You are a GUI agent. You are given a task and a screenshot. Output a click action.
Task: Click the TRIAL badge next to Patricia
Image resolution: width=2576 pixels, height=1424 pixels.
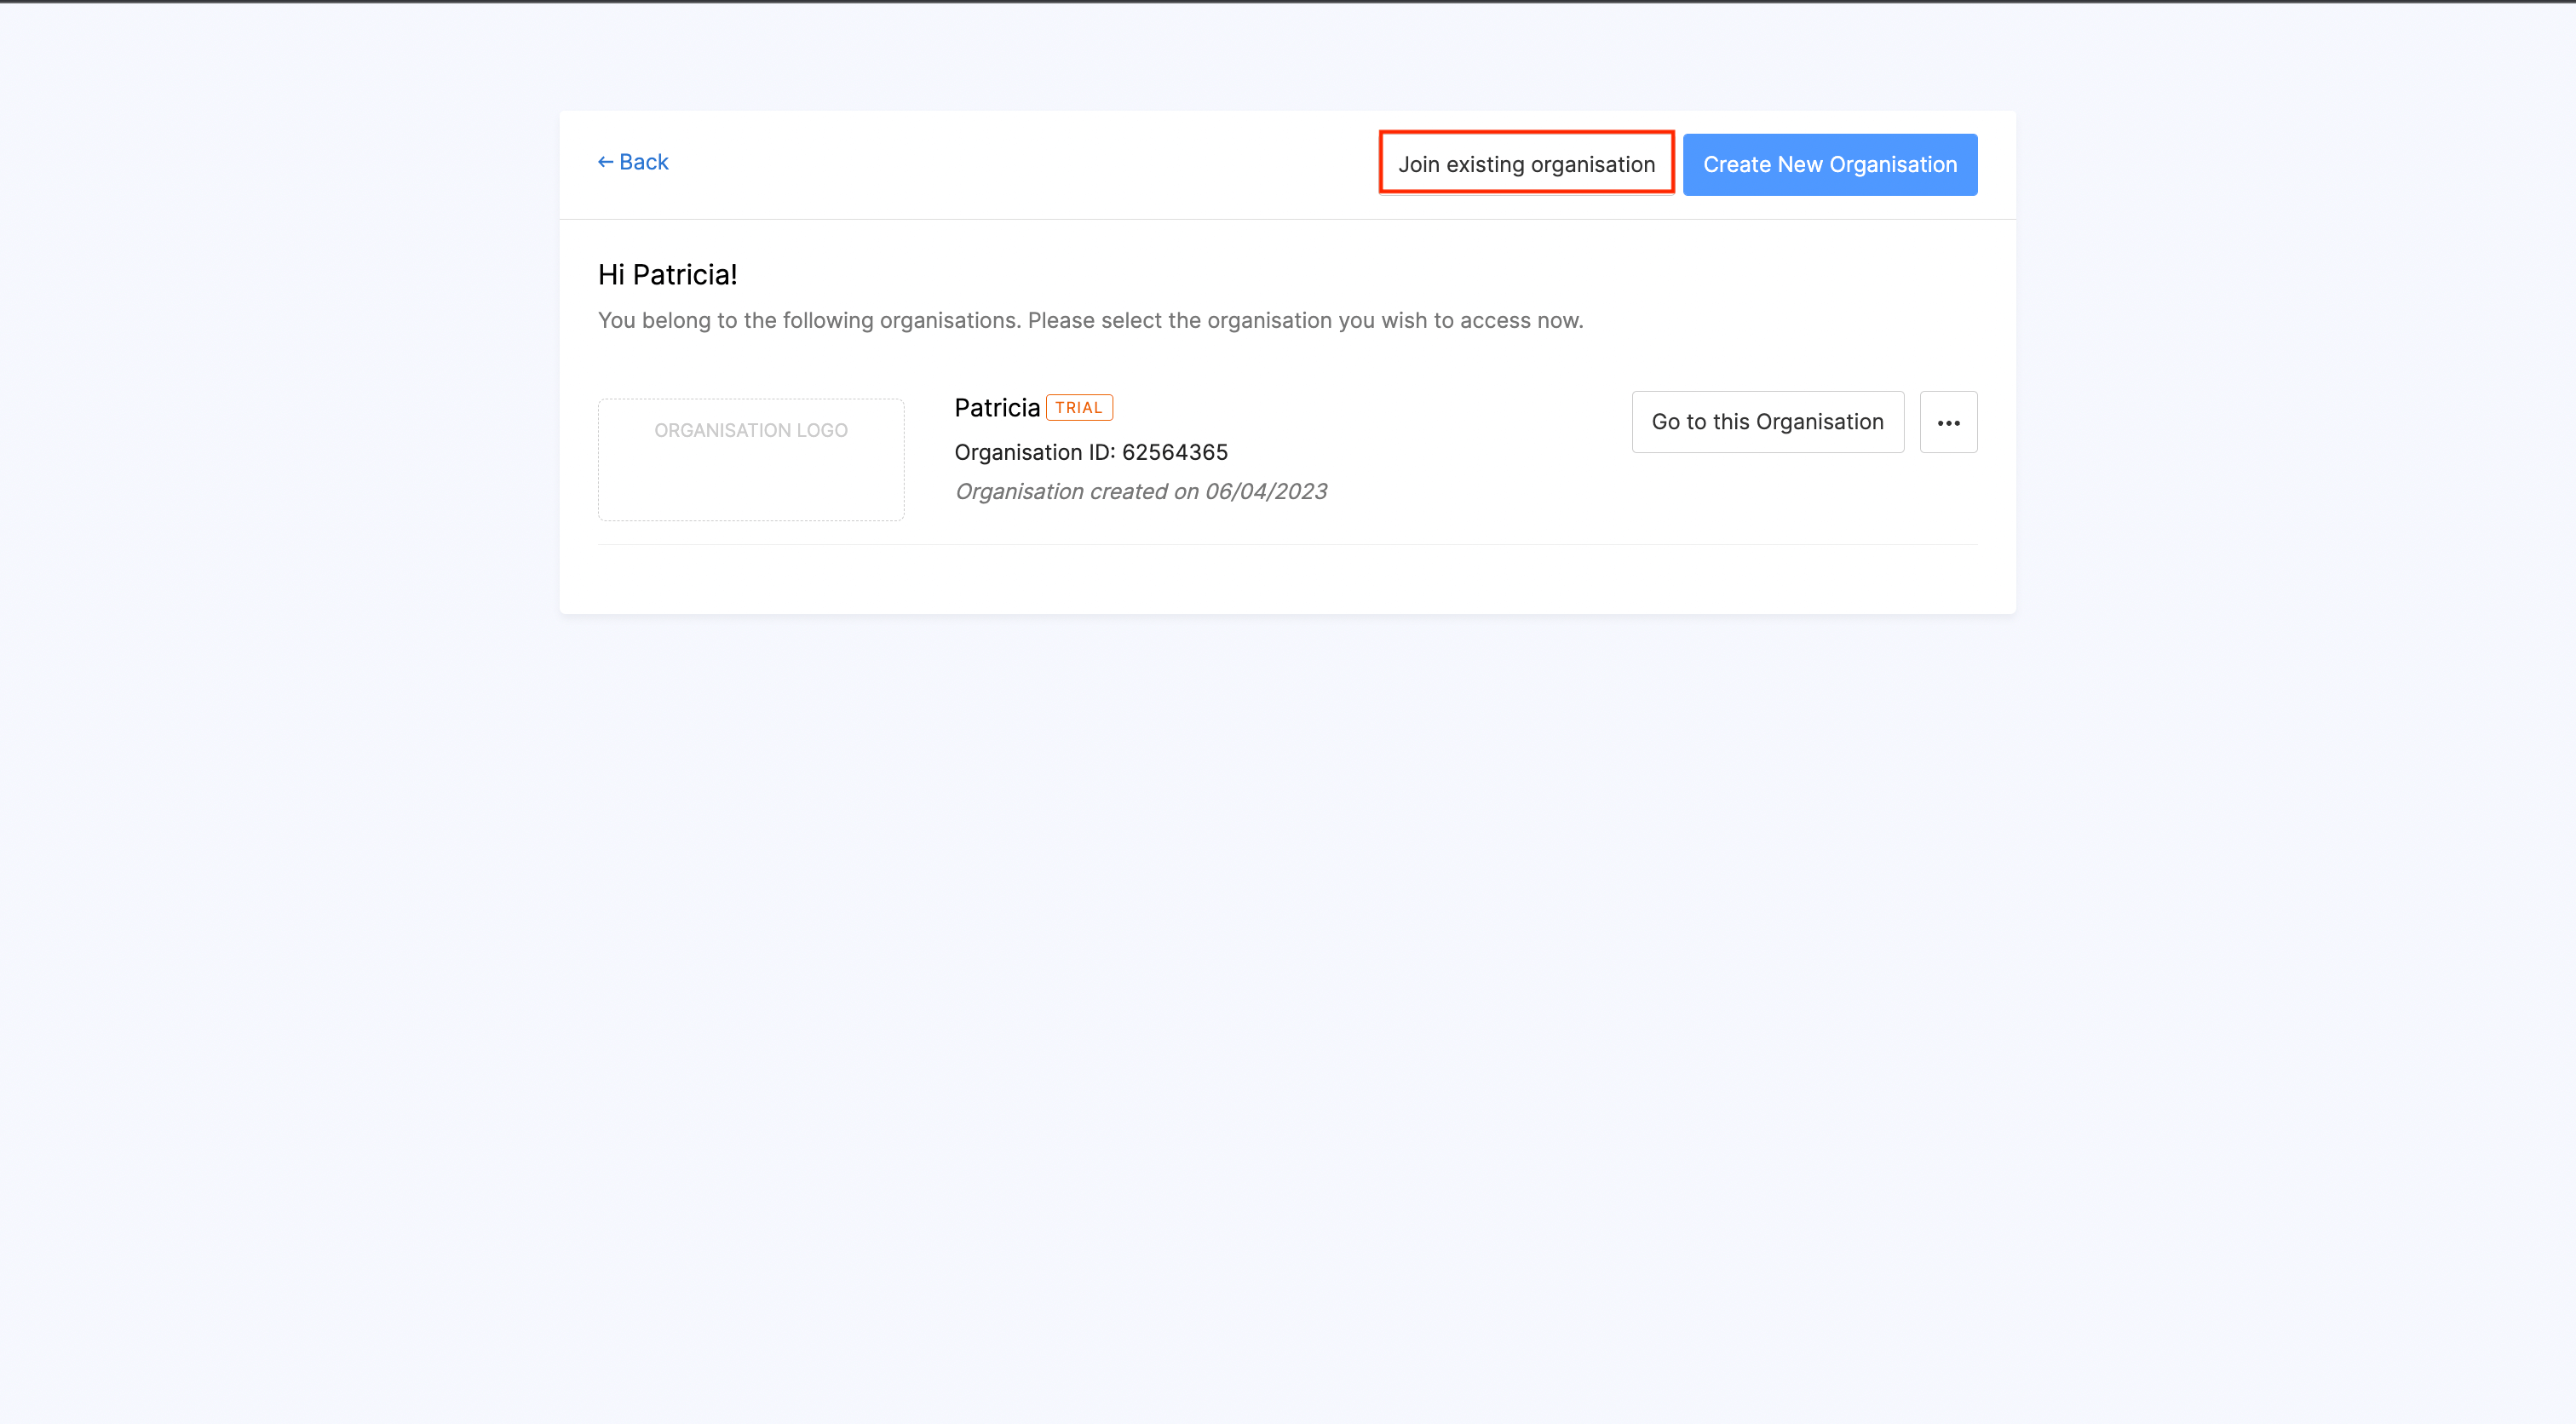click(1079, 407)
